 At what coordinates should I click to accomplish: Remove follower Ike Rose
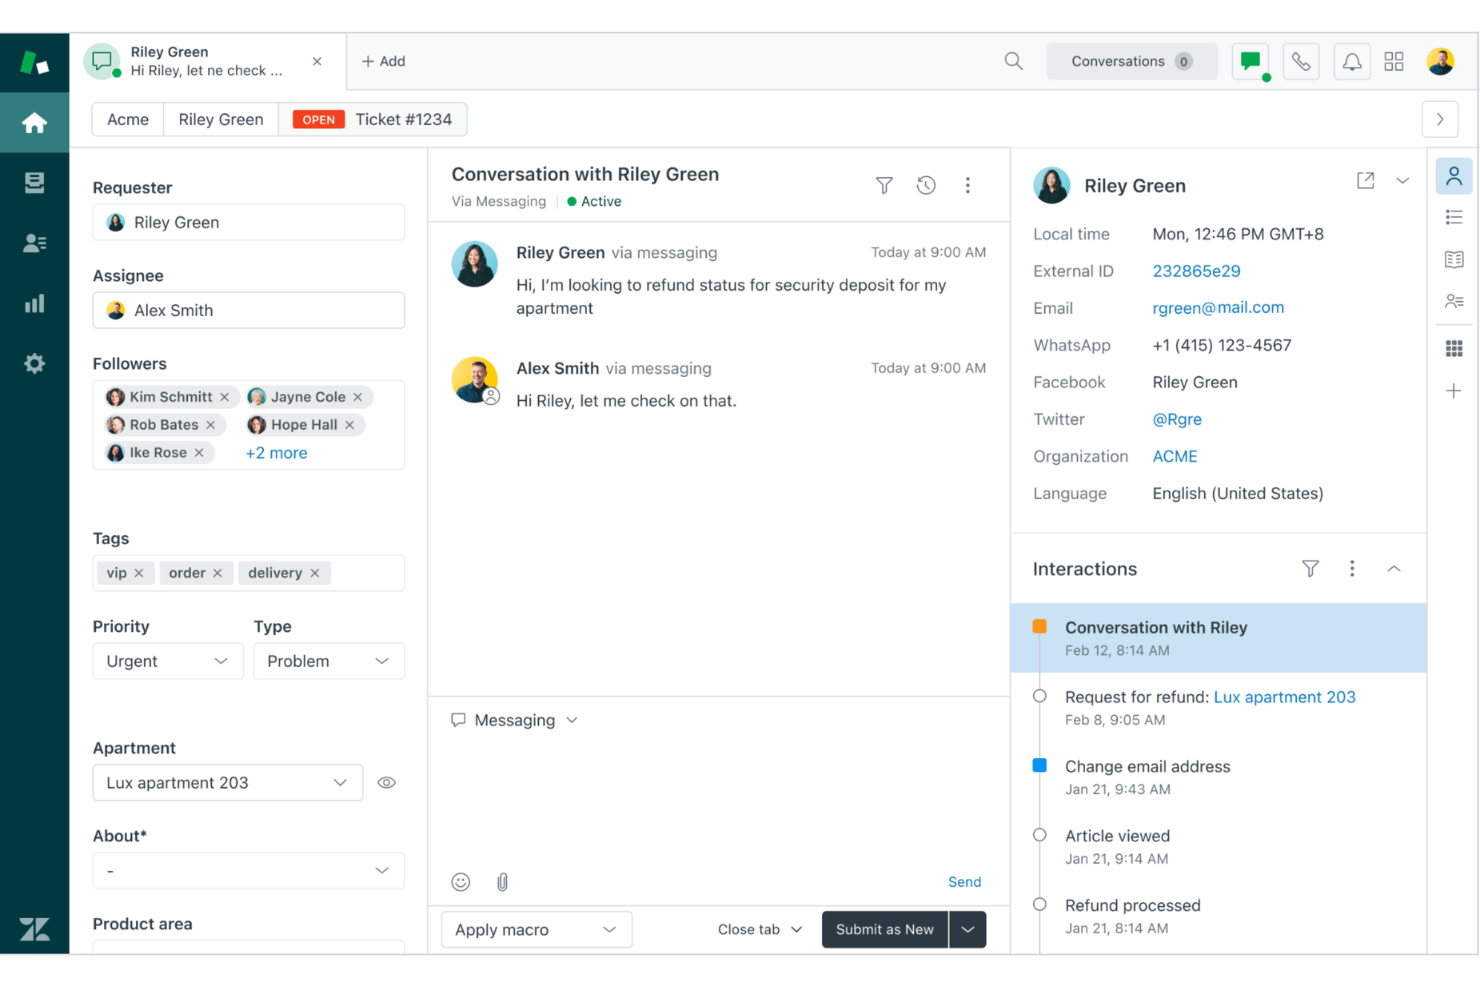pyautogui.click(x=199, y=453)
